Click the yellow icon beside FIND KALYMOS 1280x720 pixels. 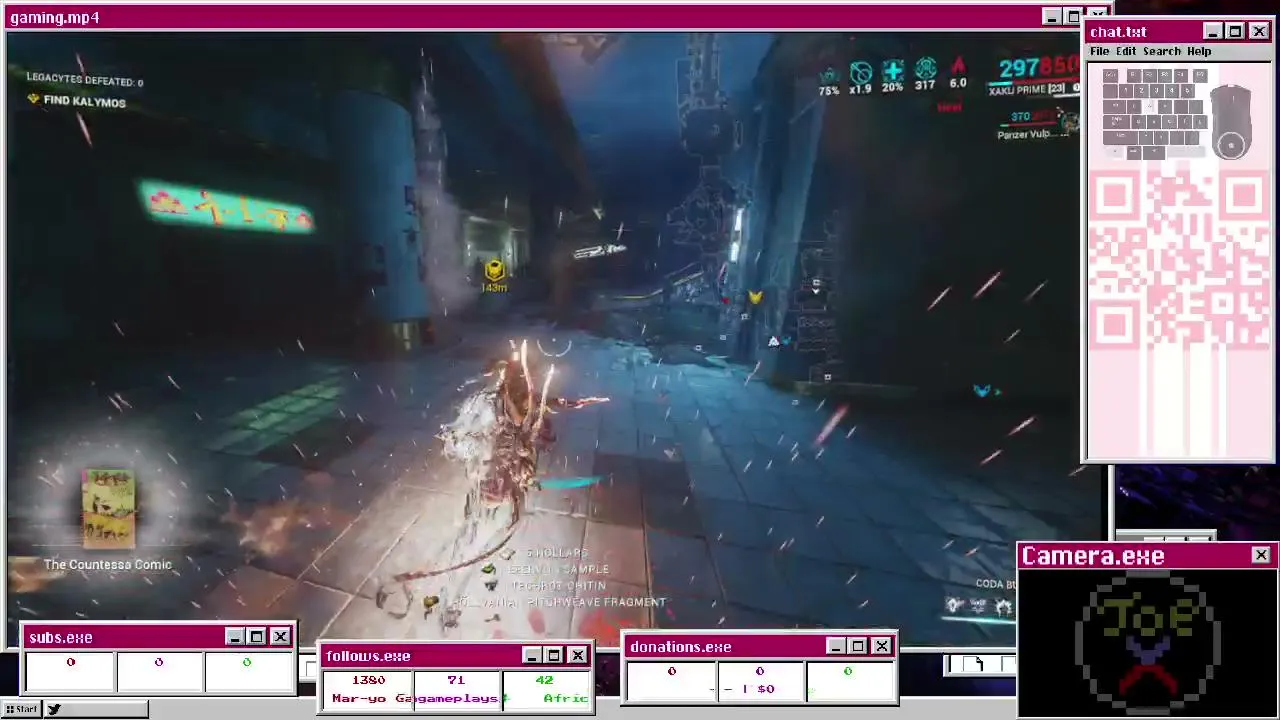coord(33,99)
